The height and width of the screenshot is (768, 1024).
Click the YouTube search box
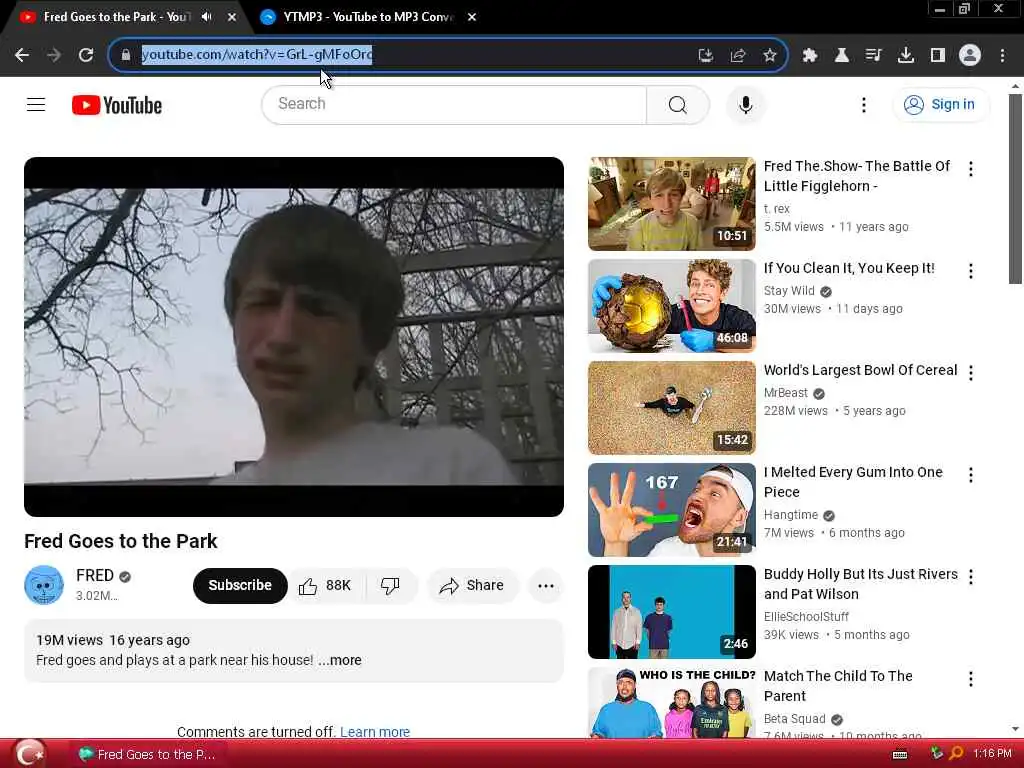coord(454,104)
